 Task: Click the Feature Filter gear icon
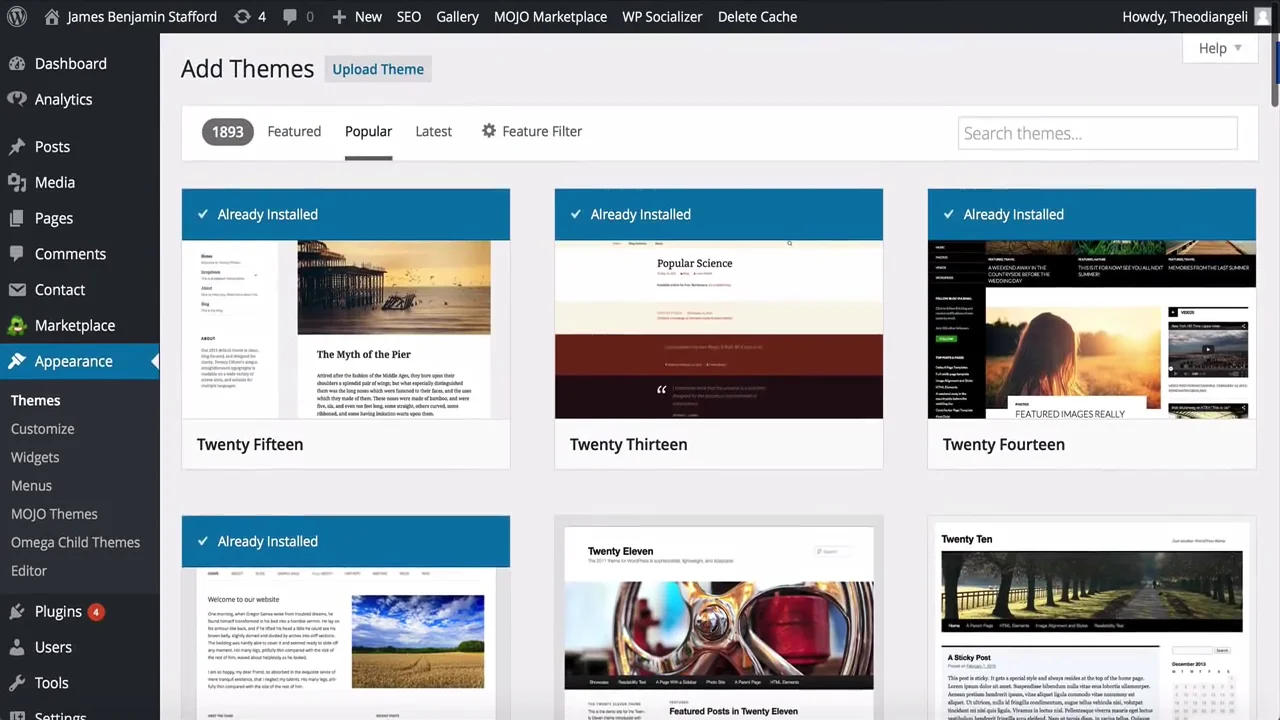pyautogui.click(x=489, y=131)
